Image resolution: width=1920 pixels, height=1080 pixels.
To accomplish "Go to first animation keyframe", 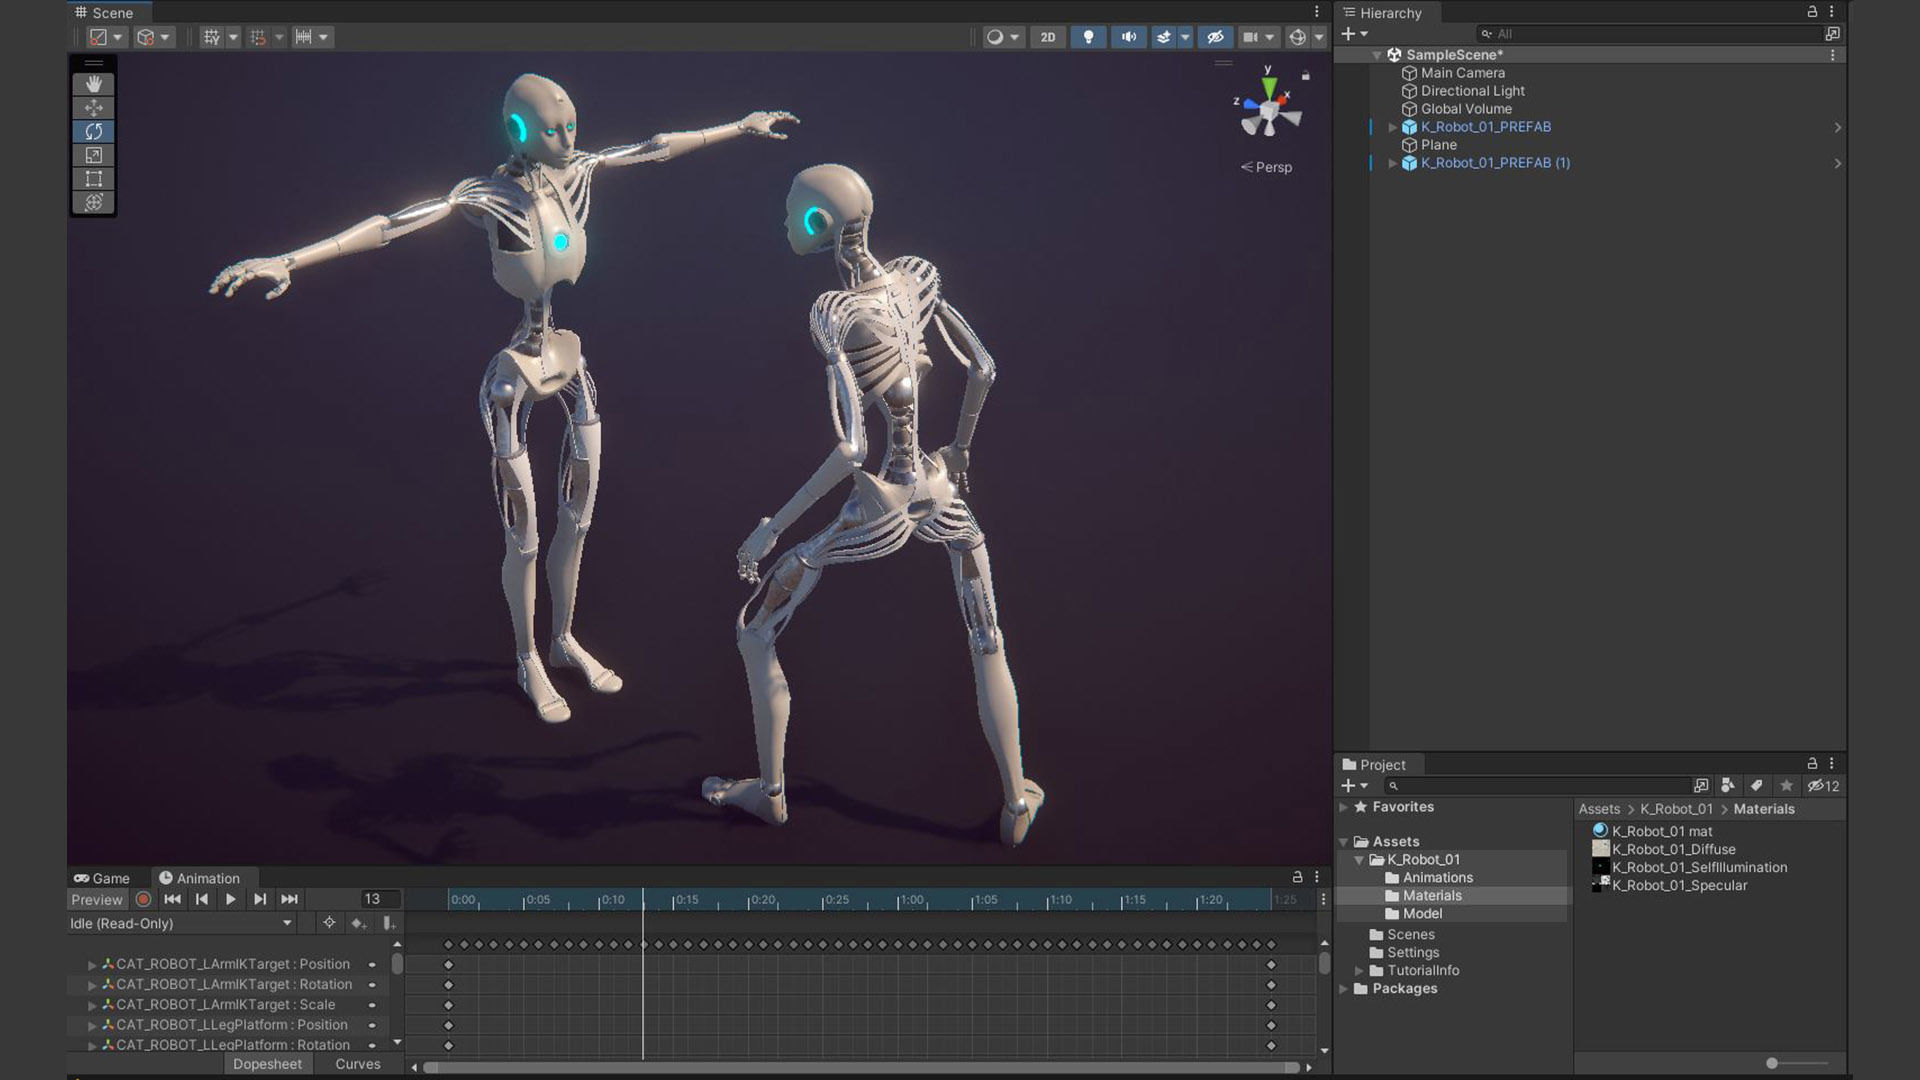I will tap(172, 900).
